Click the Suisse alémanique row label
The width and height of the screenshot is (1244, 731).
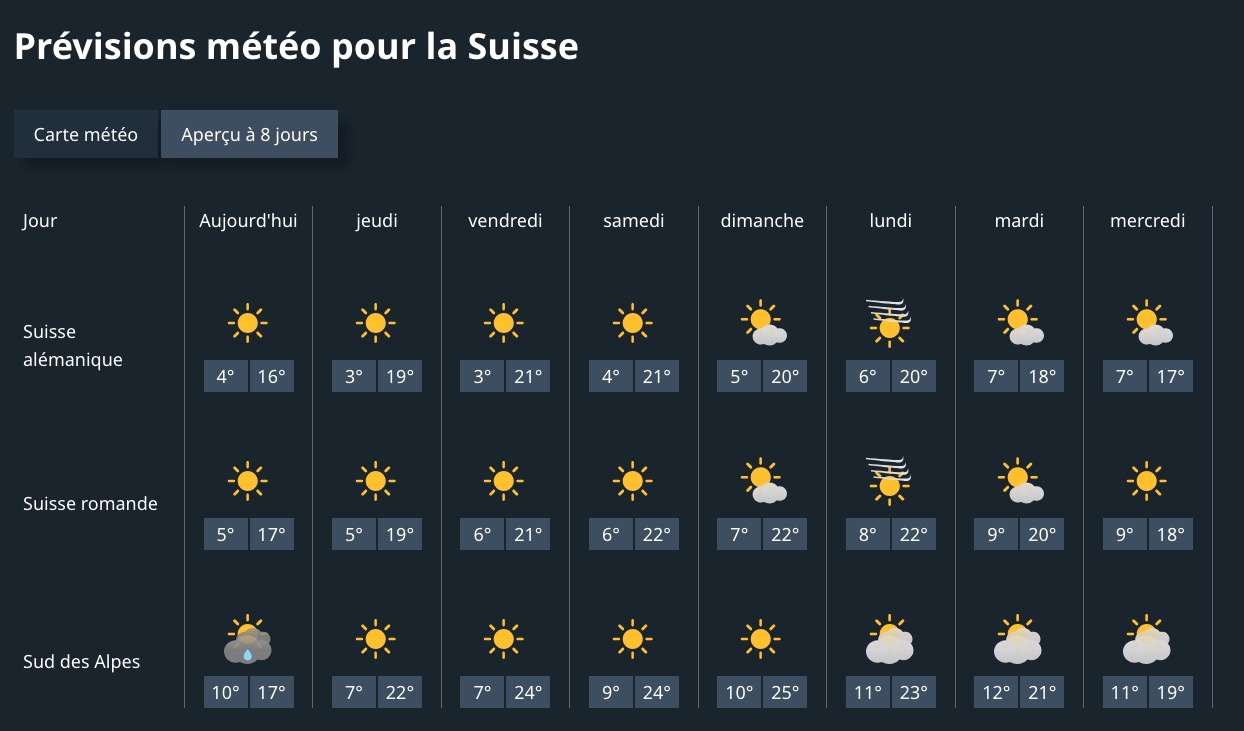[x=72, y=345]
